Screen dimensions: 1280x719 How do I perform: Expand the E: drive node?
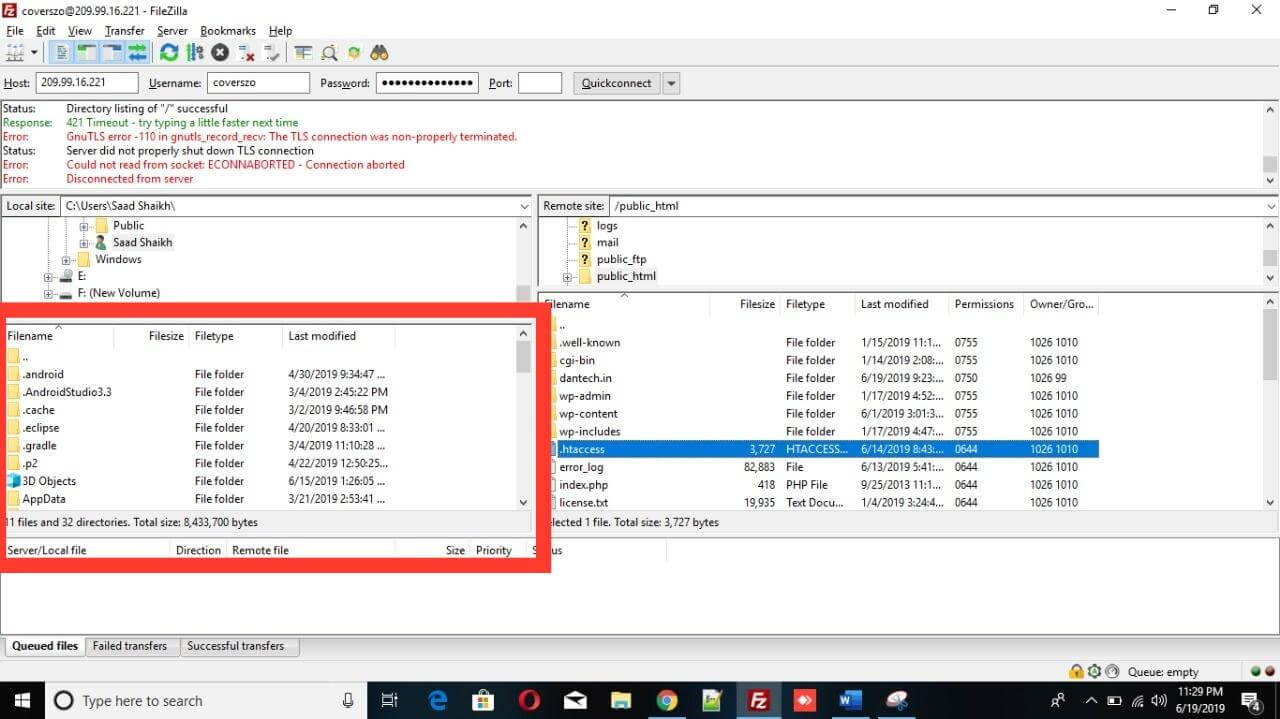coord(48,276)
